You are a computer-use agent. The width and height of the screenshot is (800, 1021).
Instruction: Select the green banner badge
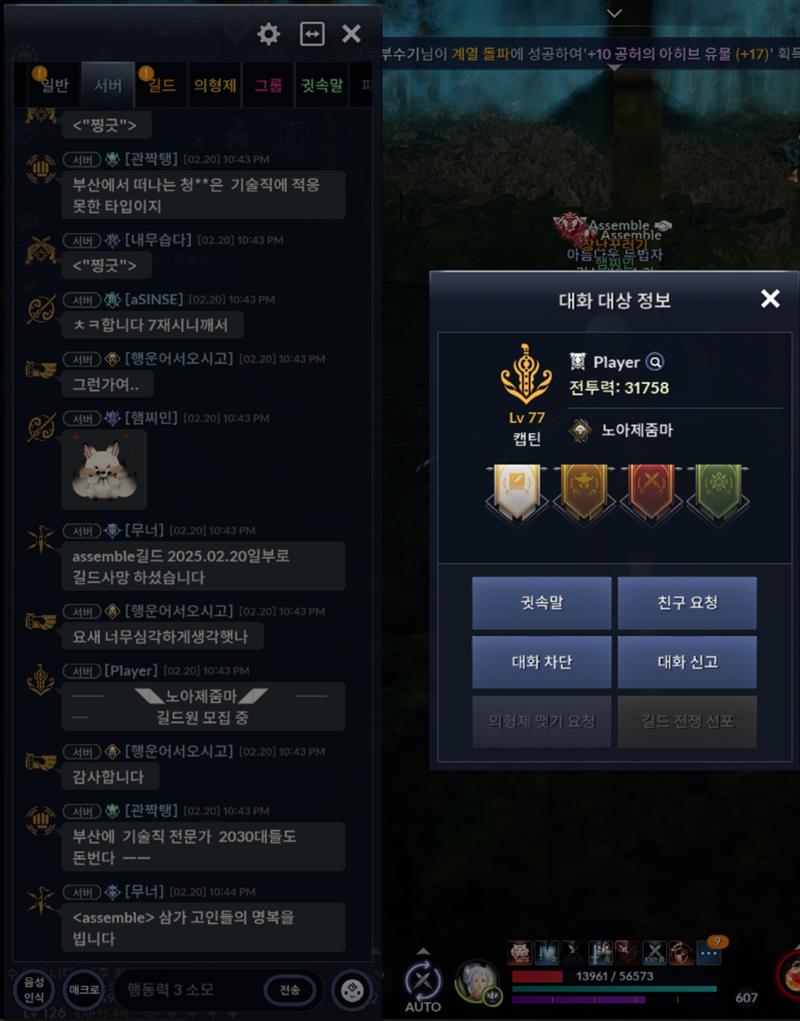point(718,492)
